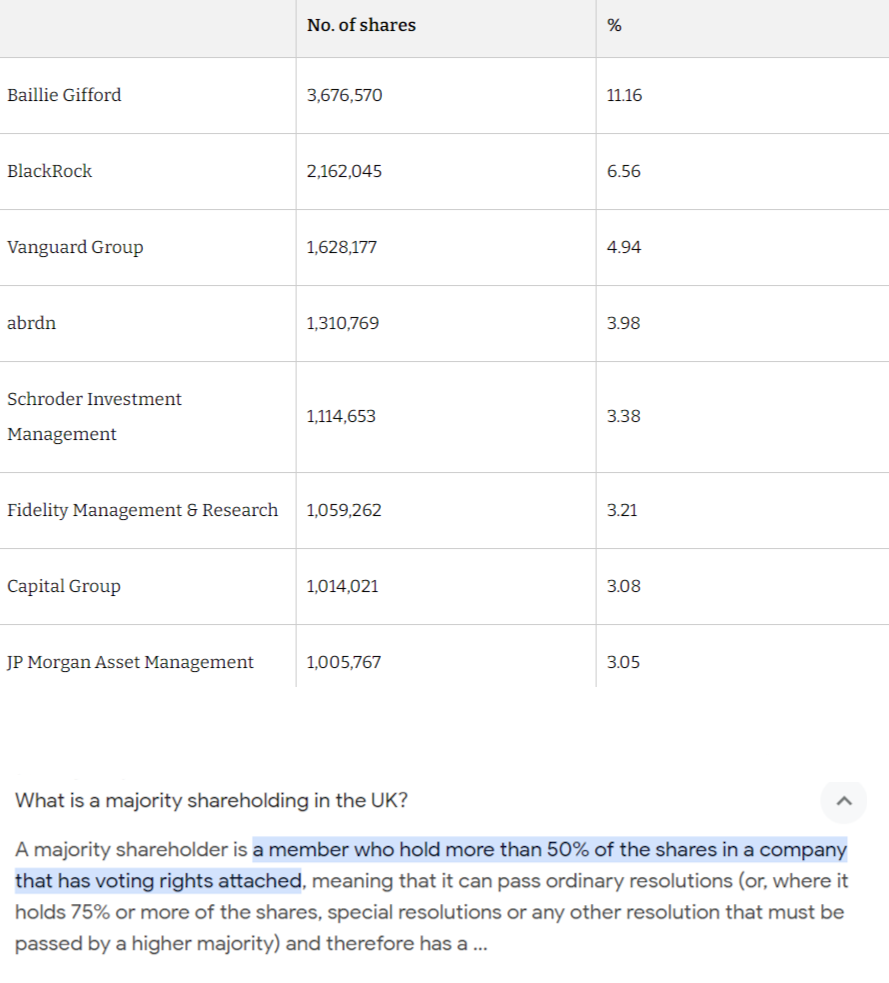Click the 1,014,021 Capital Group shares value
This screenshot has height=983, width=889.
[x=342, y=586]
